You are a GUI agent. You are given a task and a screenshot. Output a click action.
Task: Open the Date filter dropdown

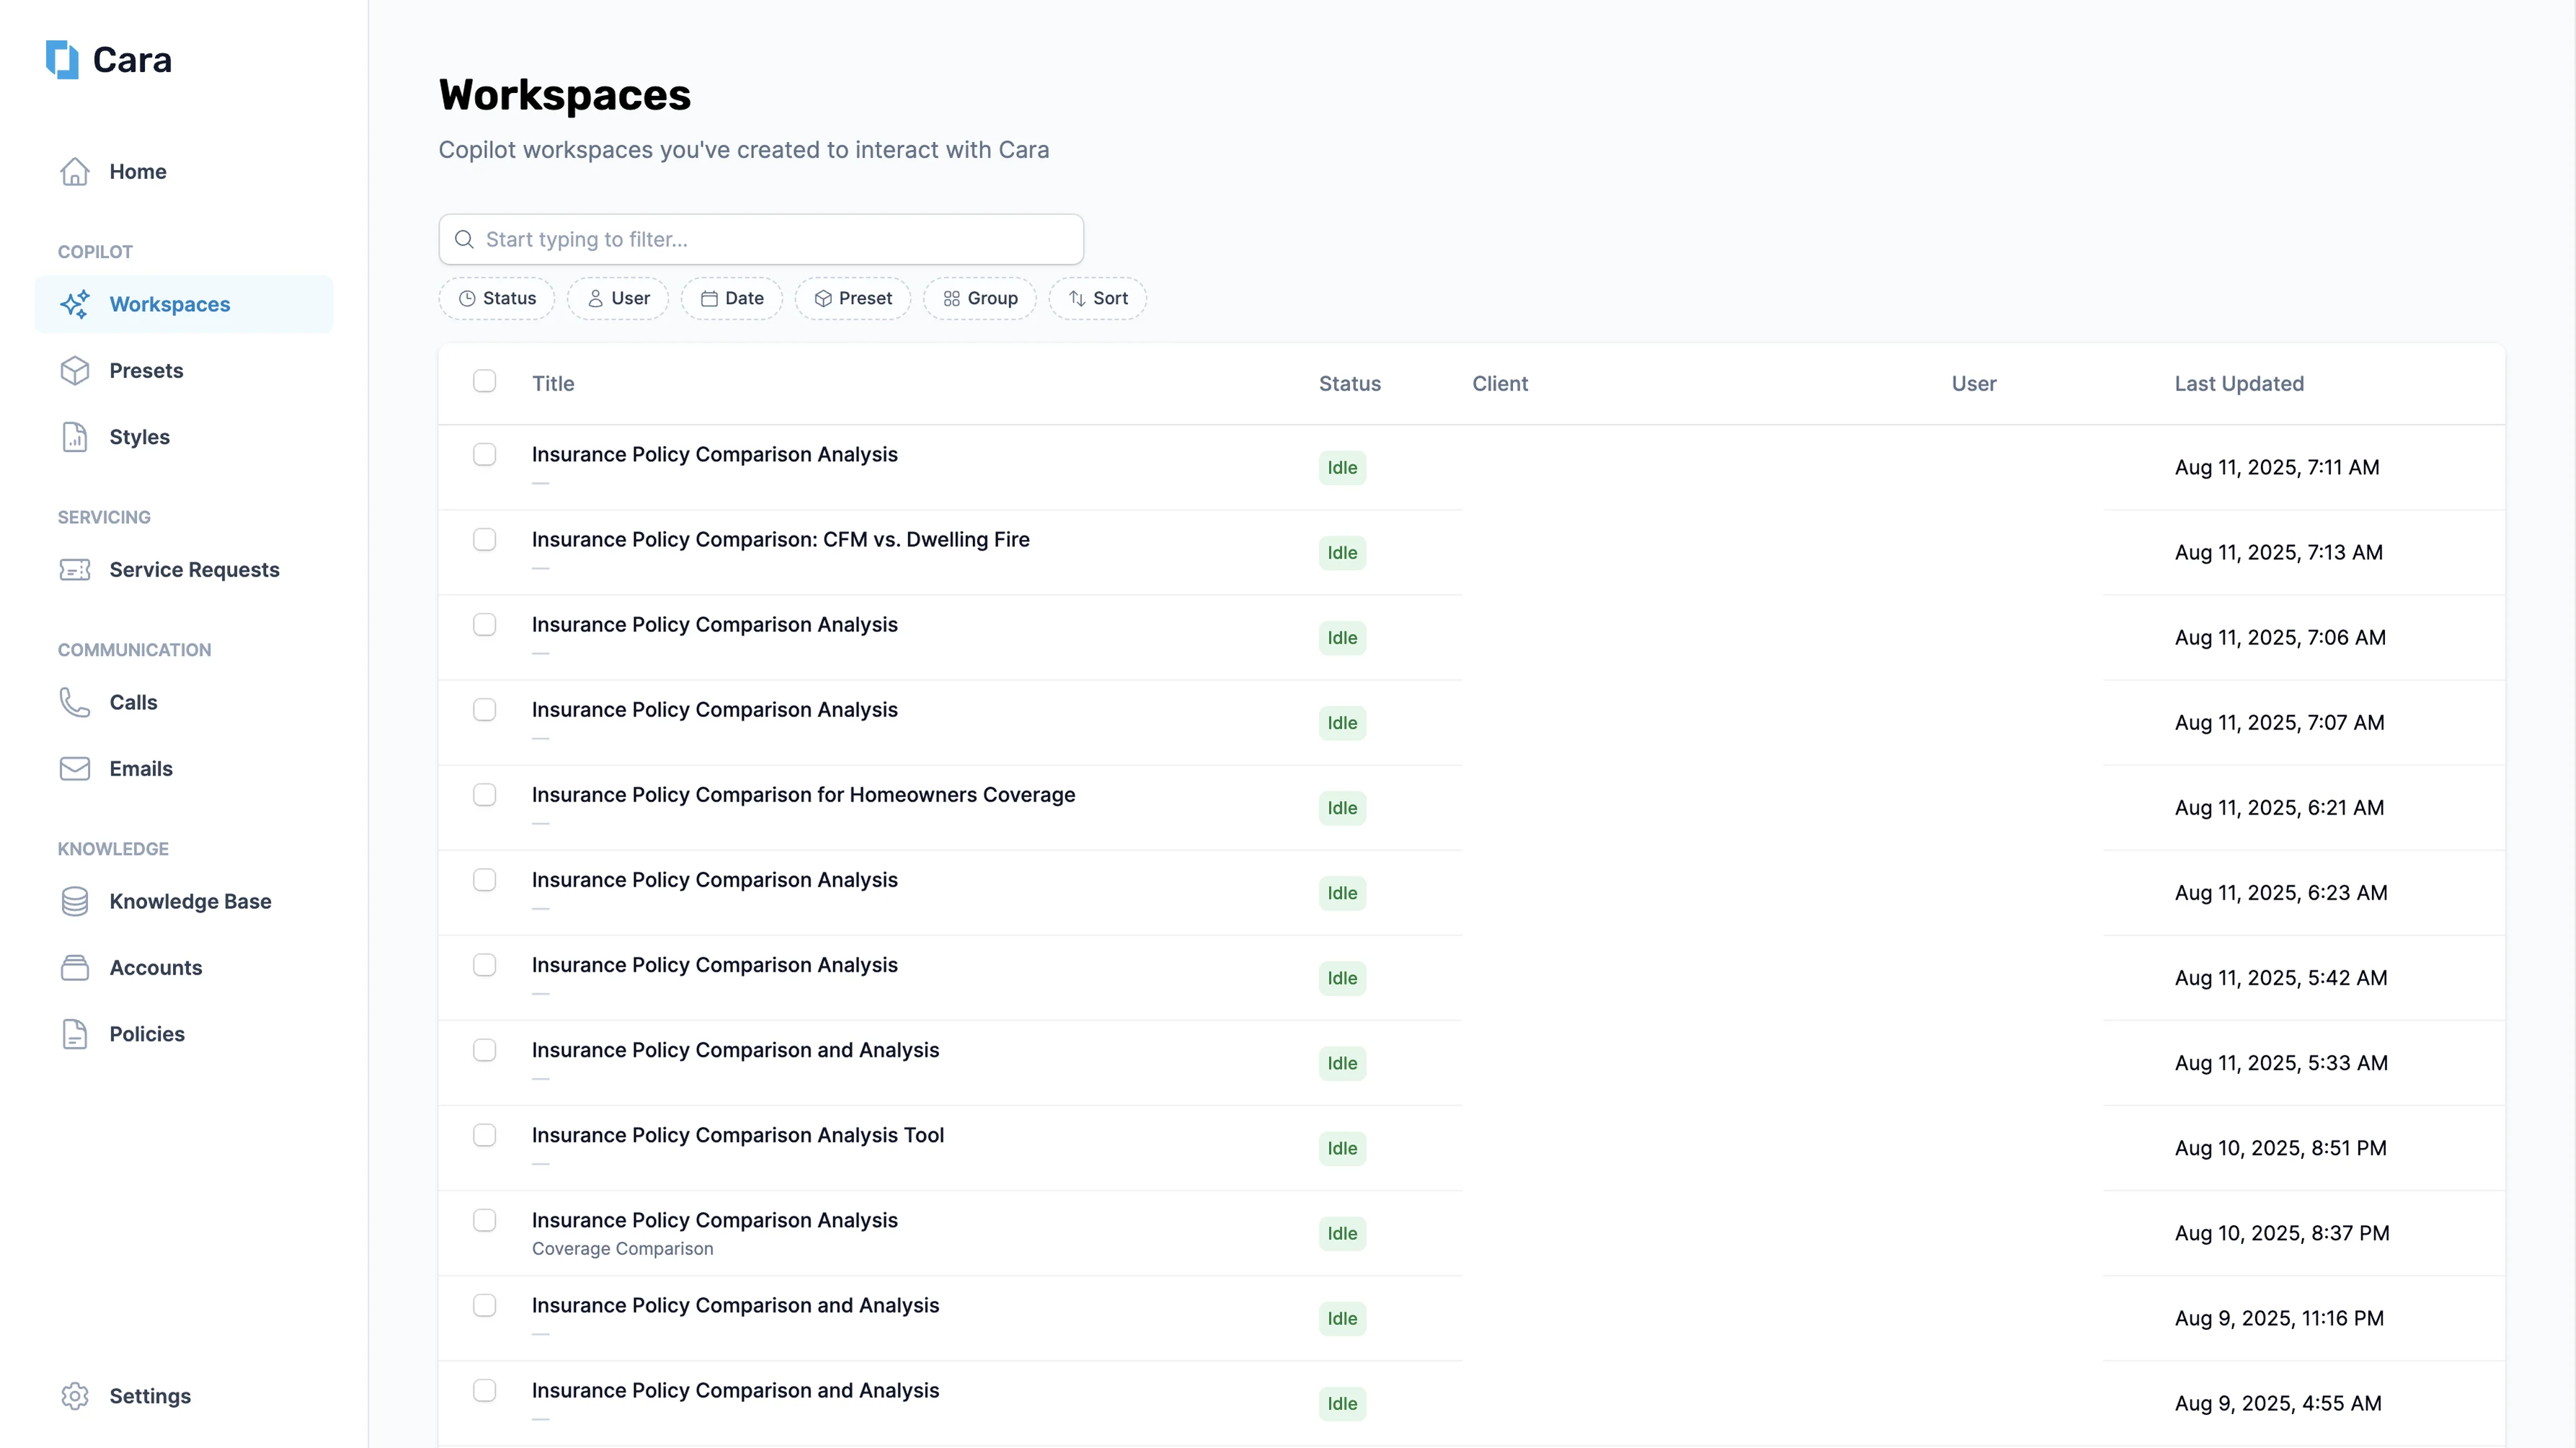(732, 298)
